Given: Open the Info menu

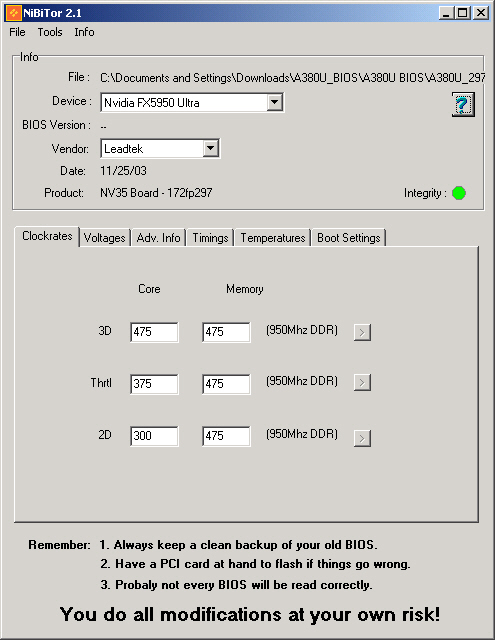Looking at the screenshot, I should click(84, 32).
